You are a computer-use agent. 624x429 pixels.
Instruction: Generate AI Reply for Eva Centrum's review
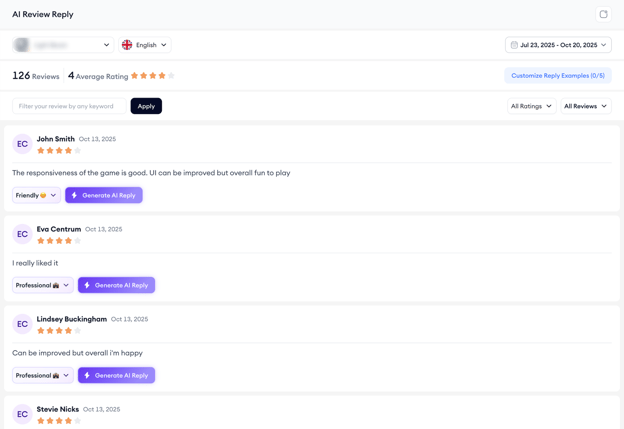point(116,285)
